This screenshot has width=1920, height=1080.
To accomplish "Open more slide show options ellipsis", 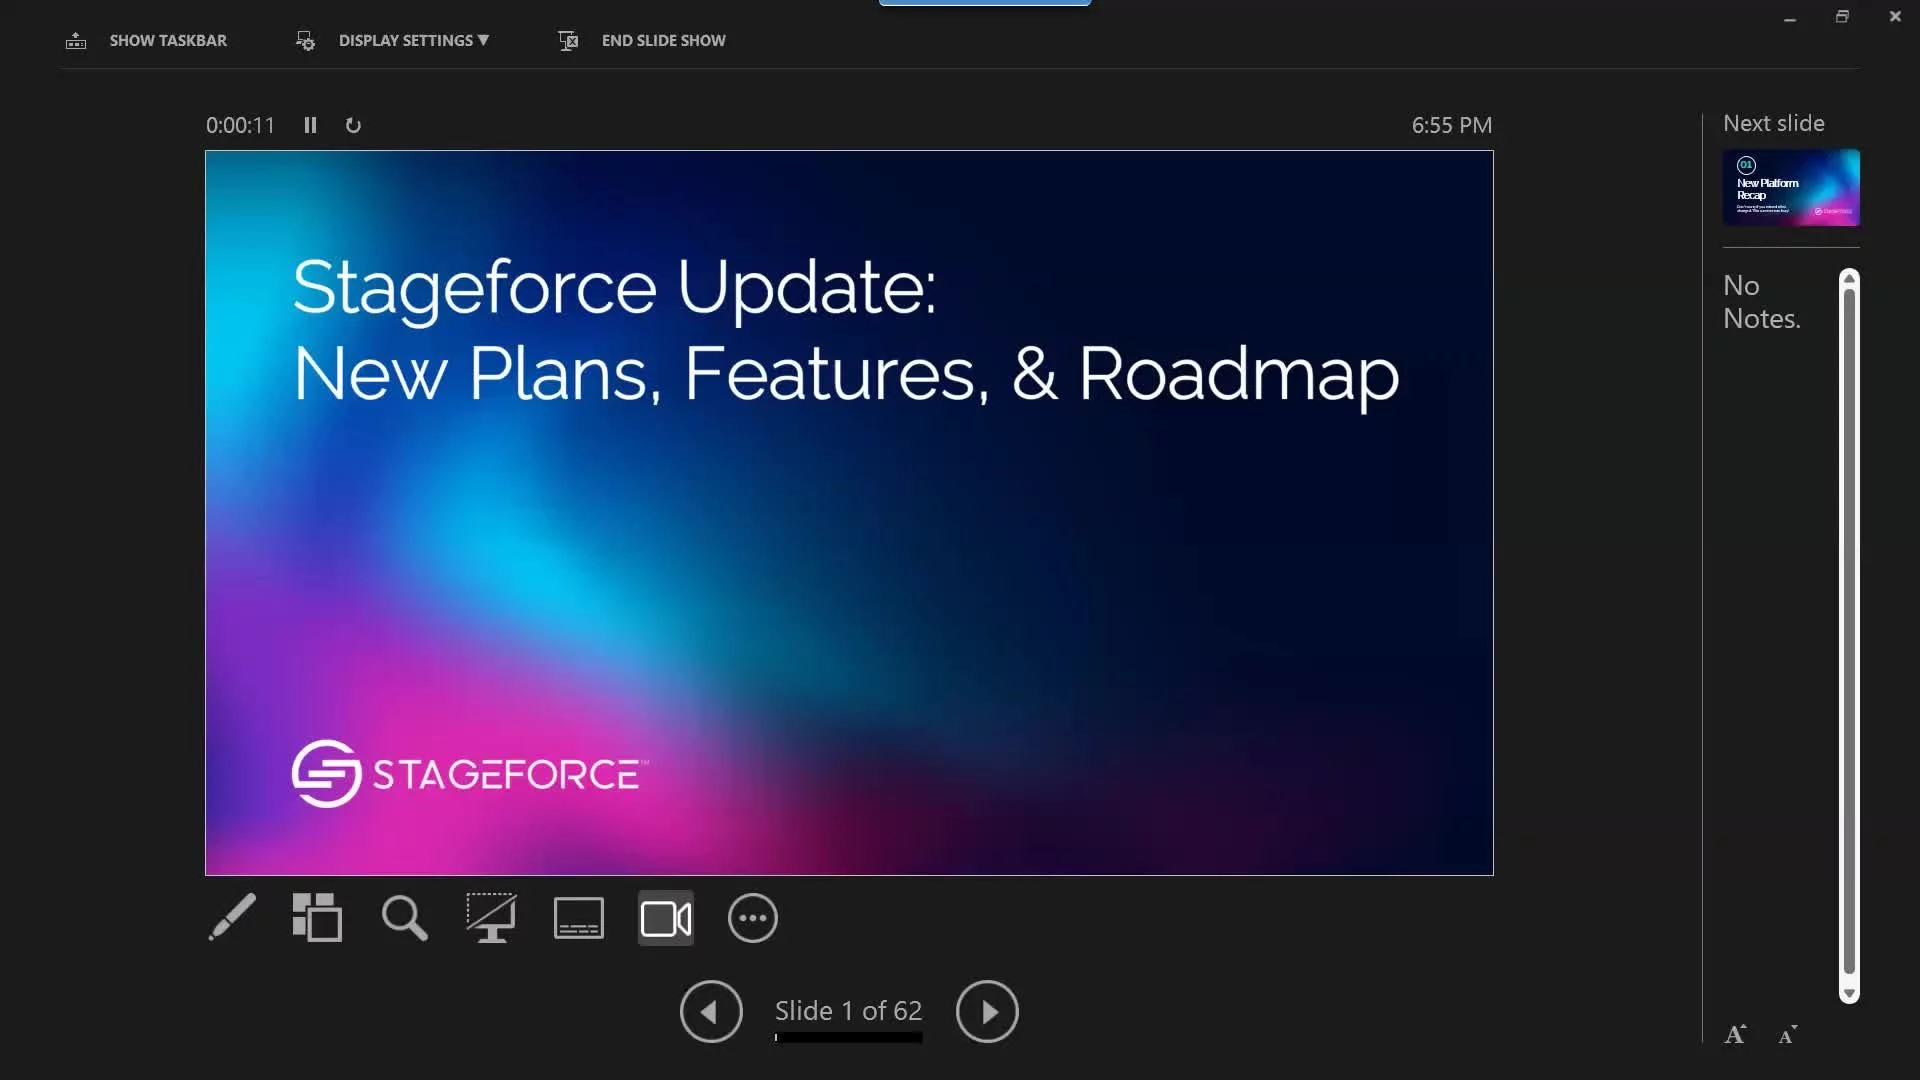I will click(x=753, y=918).
